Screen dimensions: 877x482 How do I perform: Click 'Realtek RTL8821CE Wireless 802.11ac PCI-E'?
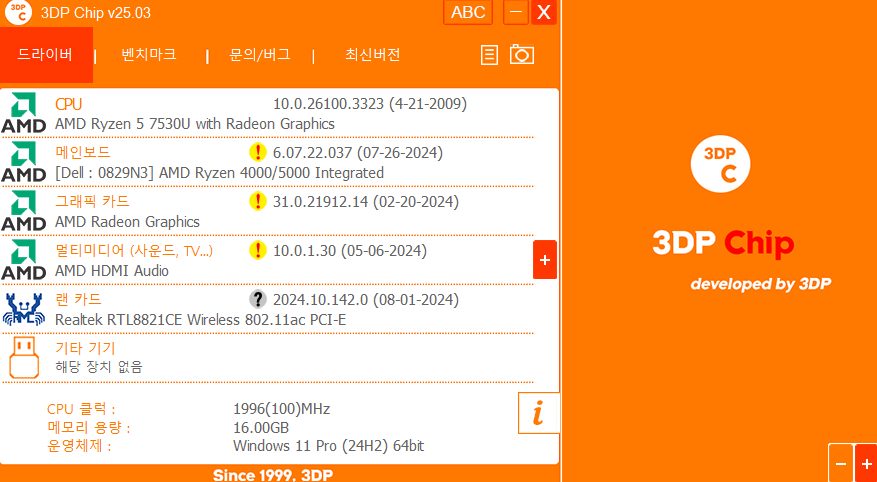200,320
